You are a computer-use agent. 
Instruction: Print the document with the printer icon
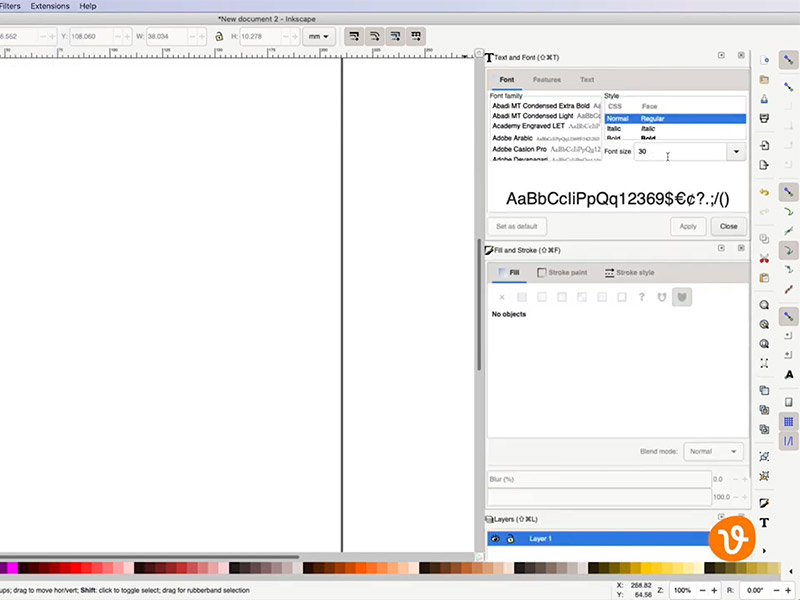(x=764, y=118)
